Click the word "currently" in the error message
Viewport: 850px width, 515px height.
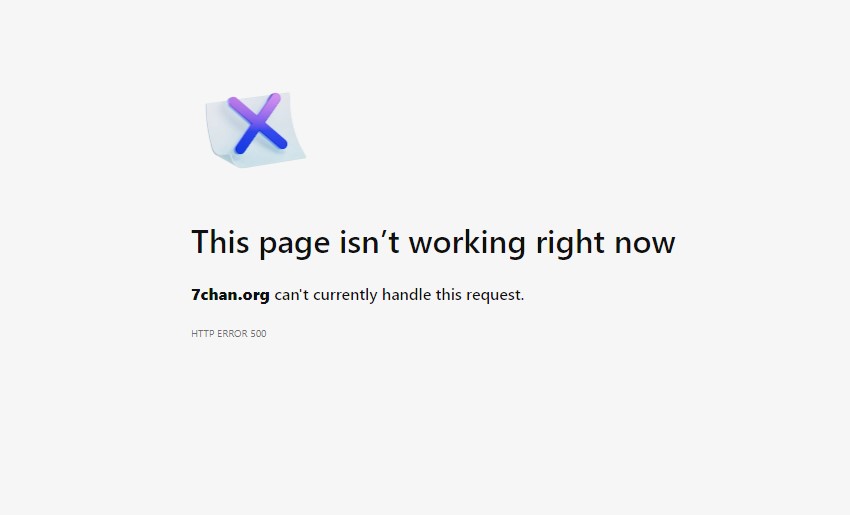click(x=345, y=295)
